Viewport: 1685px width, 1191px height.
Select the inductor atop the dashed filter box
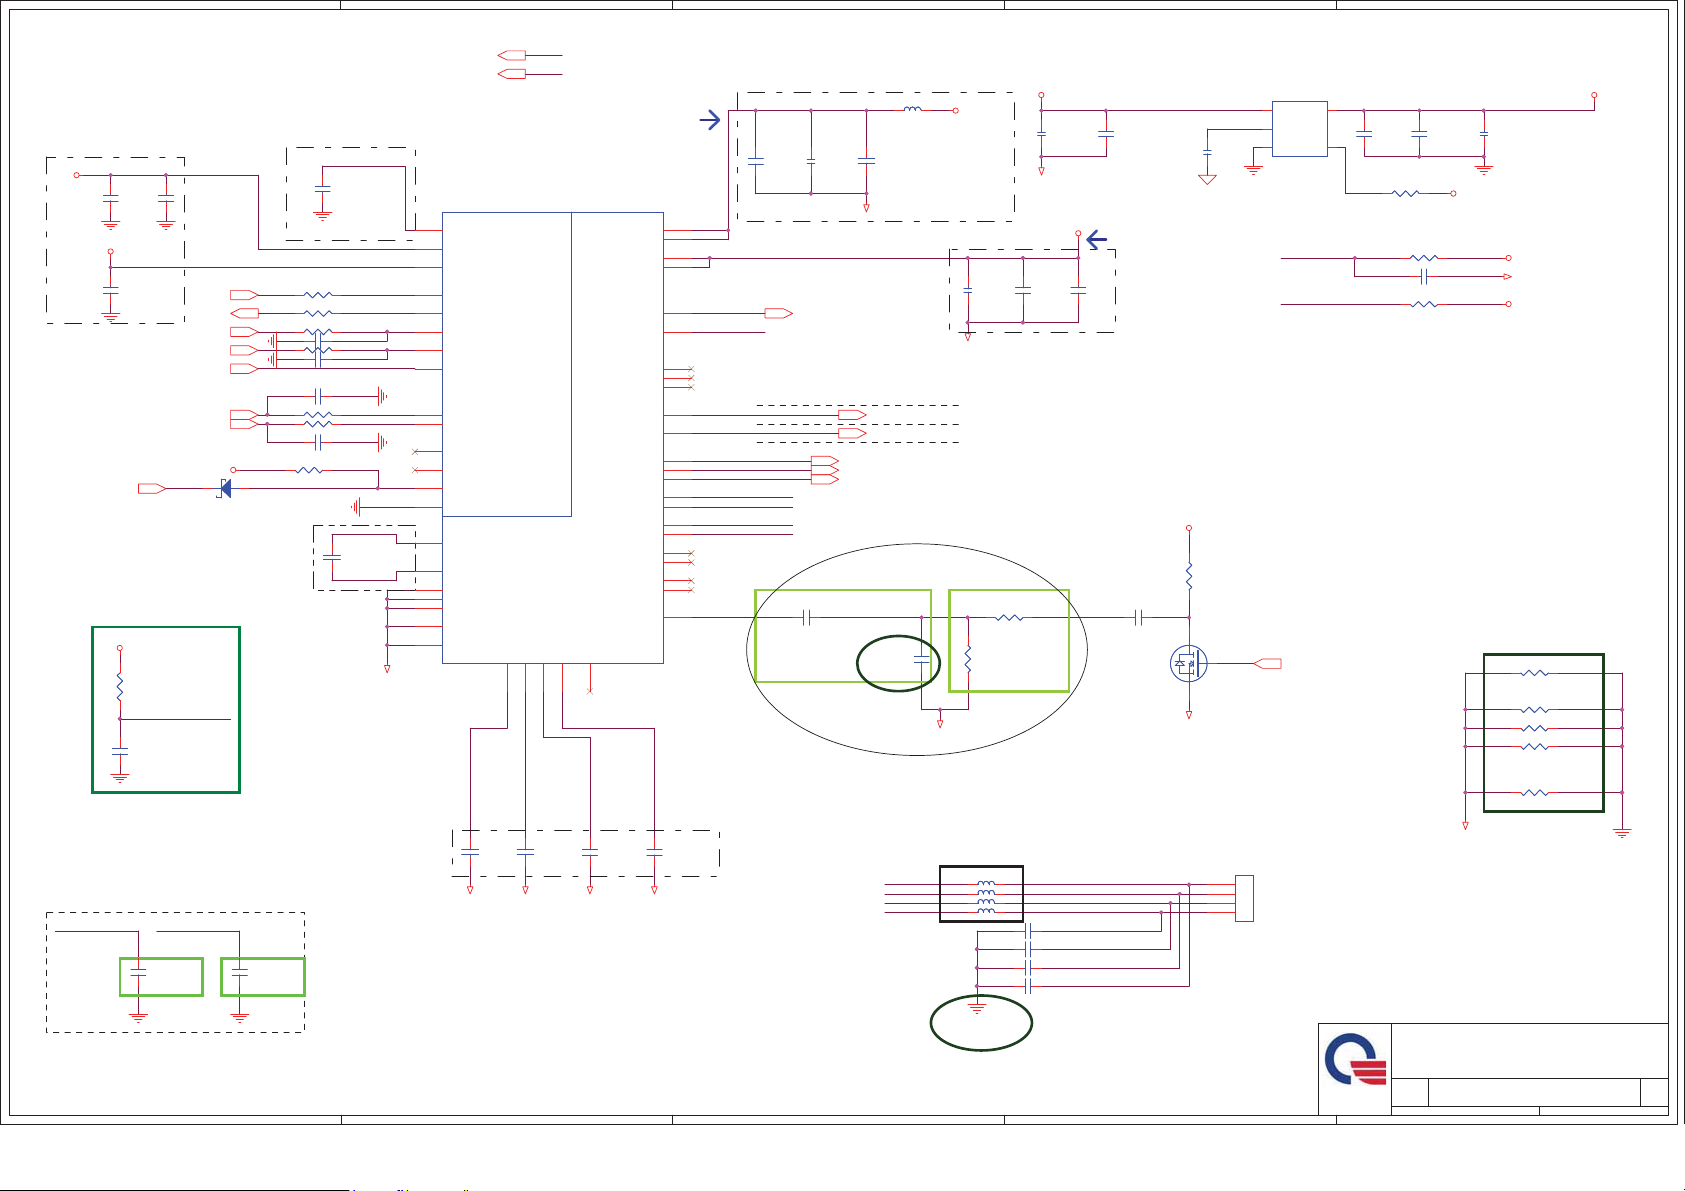tap(912, 109)
